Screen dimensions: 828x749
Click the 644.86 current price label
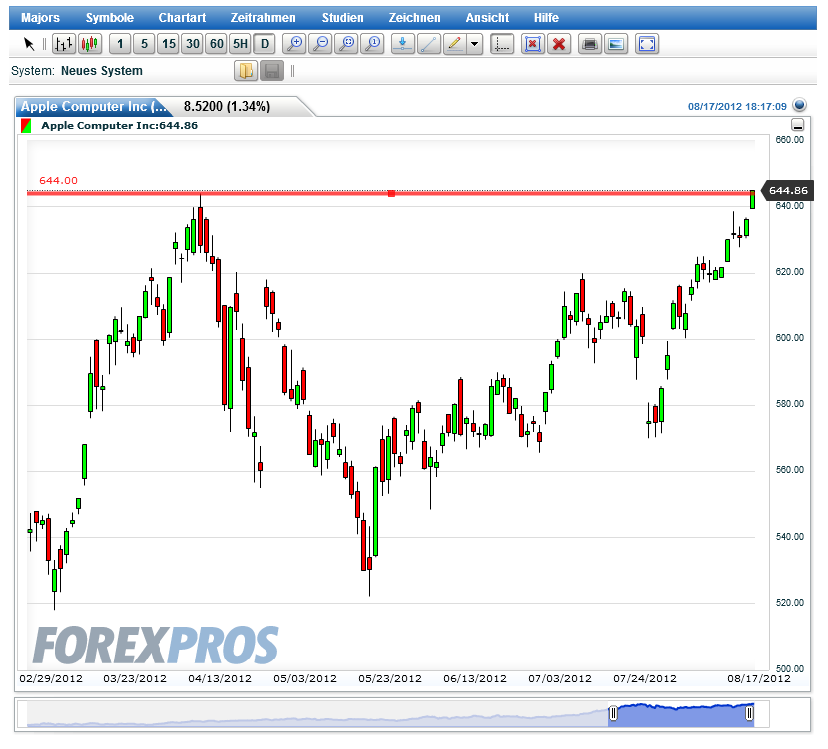pos(788,191)
